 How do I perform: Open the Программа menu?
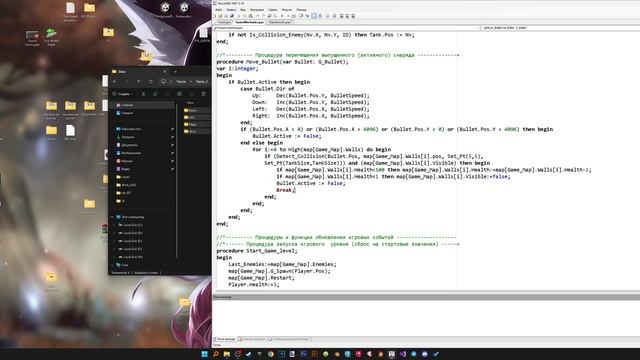click(x=257, y=10)
